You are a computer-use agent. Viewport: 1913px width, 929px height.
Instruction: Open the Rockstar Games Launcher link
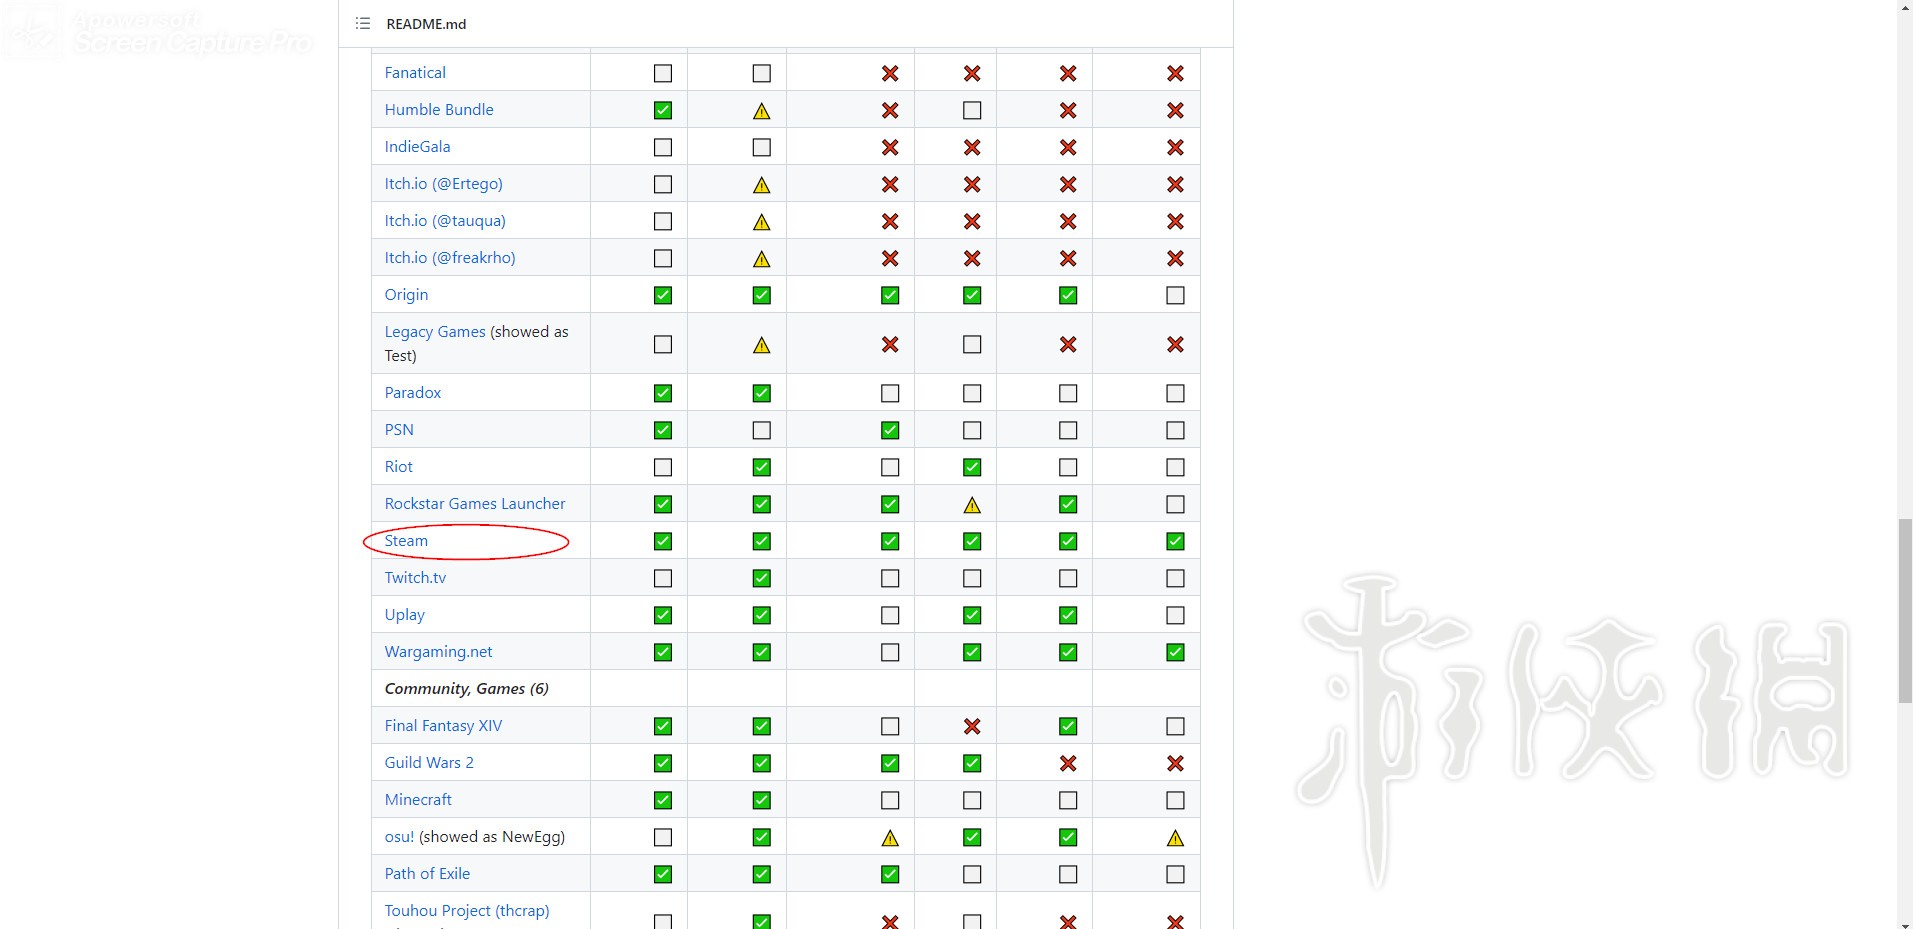click(475, 503)
